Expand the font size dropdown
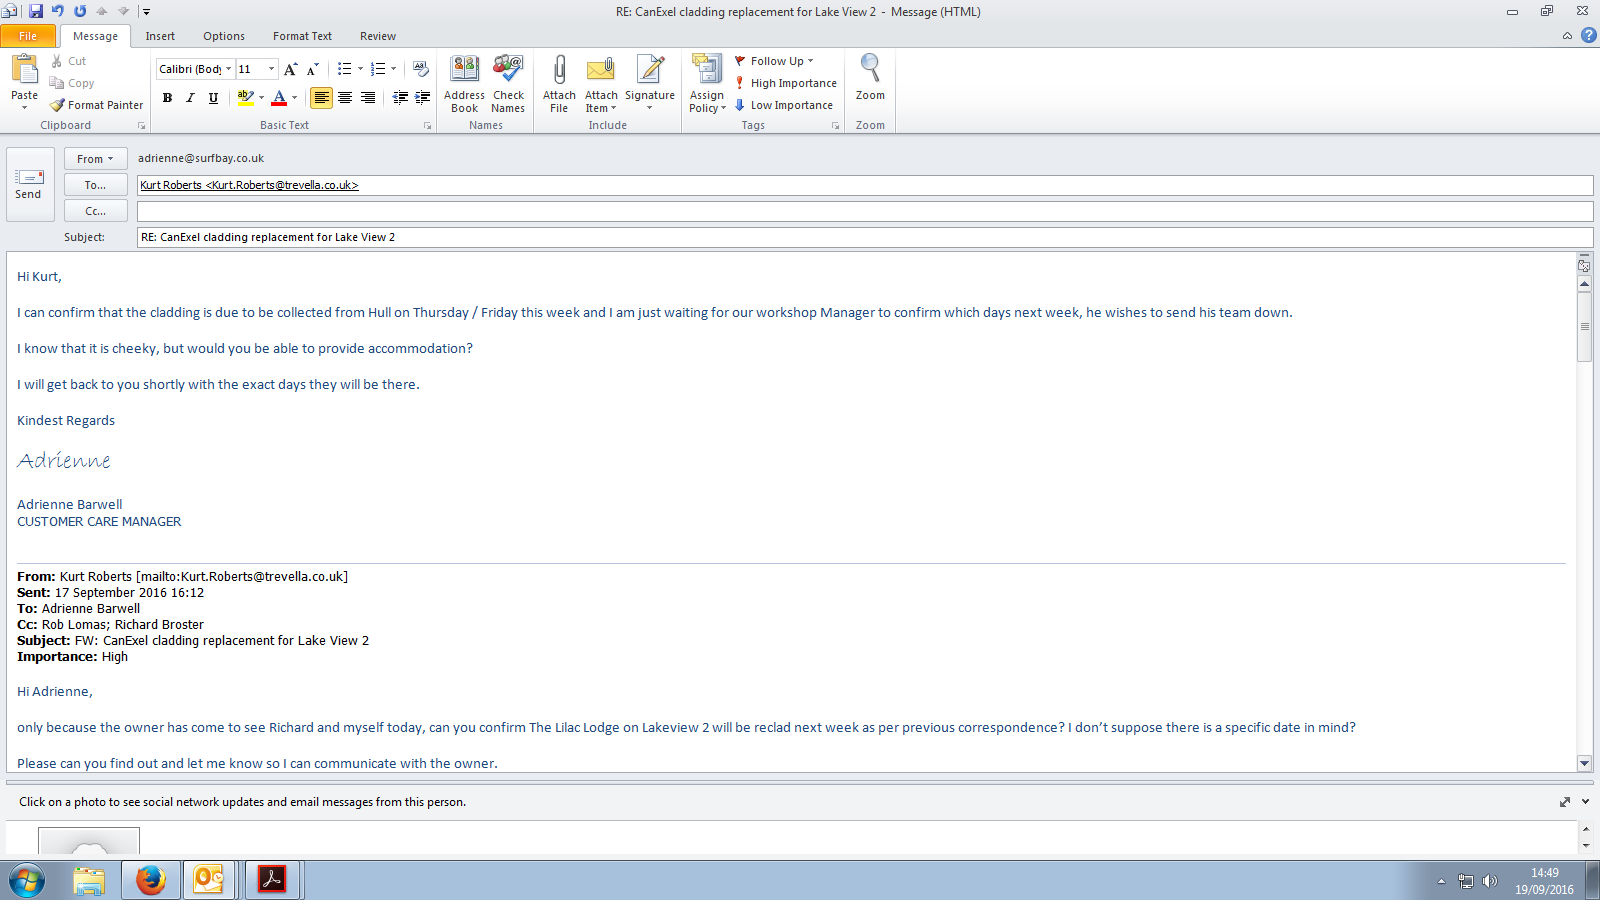 271,69
